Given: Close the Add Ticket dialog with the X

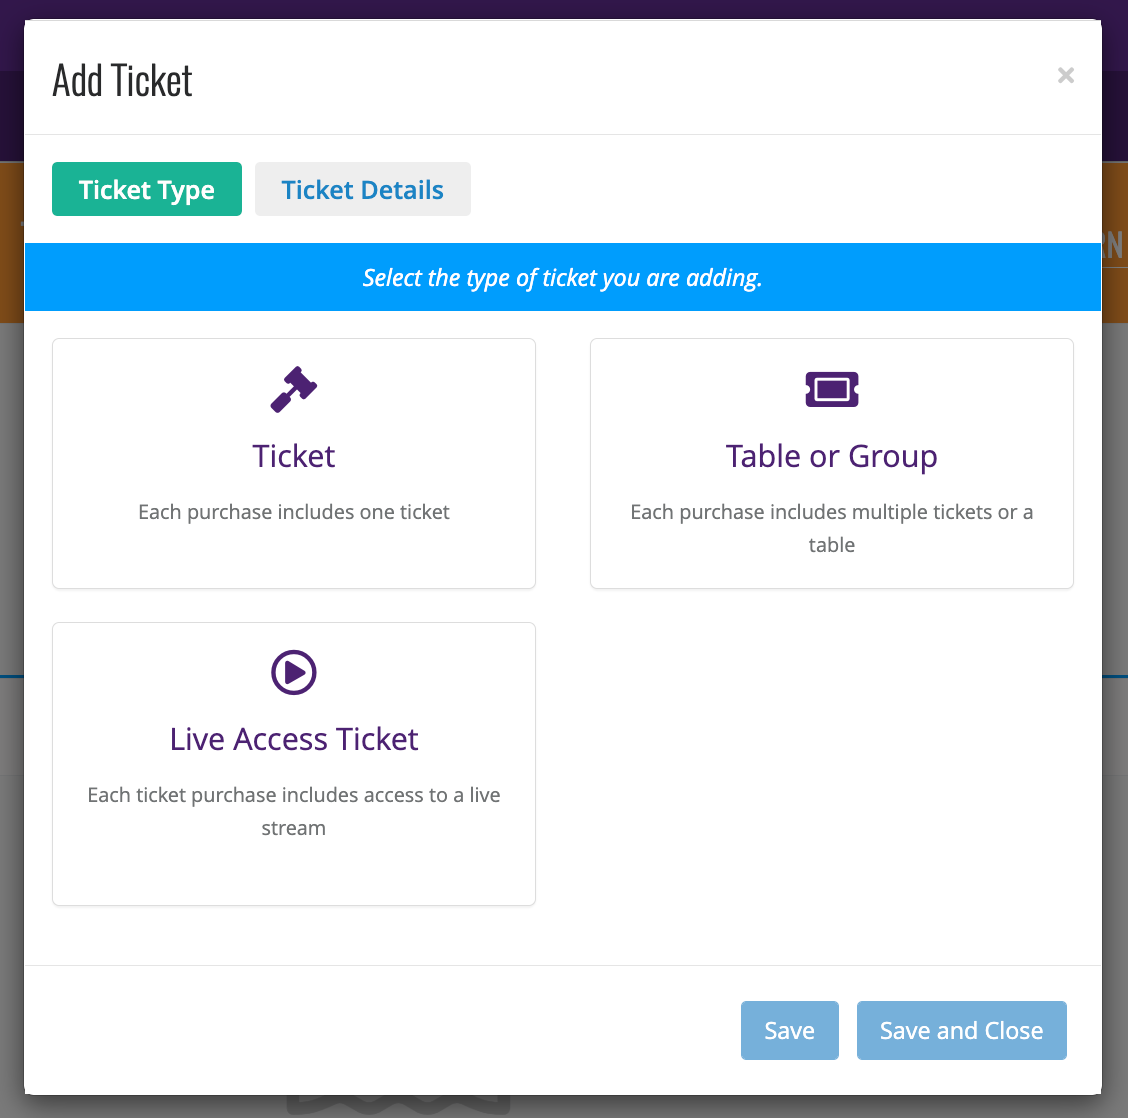Looking at the screenshot, I should (x=1065, y=75).
